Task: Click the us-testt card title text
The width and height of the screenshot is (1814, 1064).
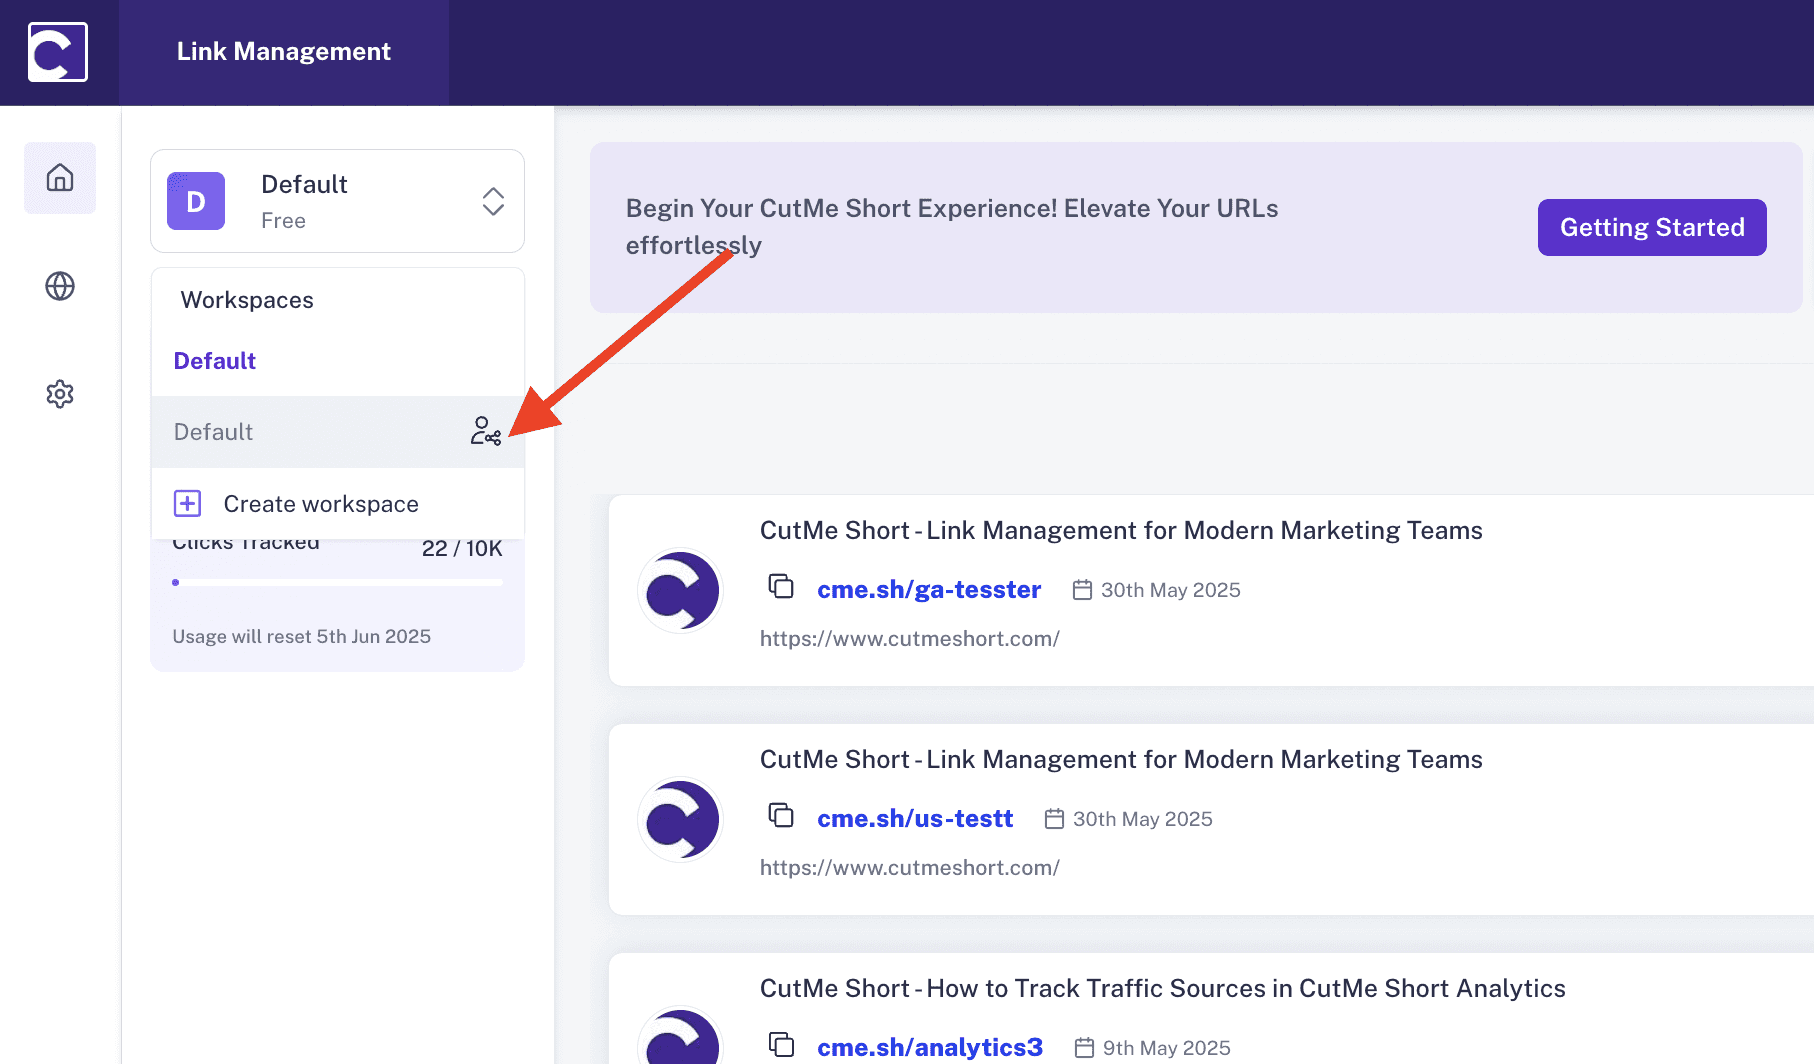Action: pos(1121,759)
